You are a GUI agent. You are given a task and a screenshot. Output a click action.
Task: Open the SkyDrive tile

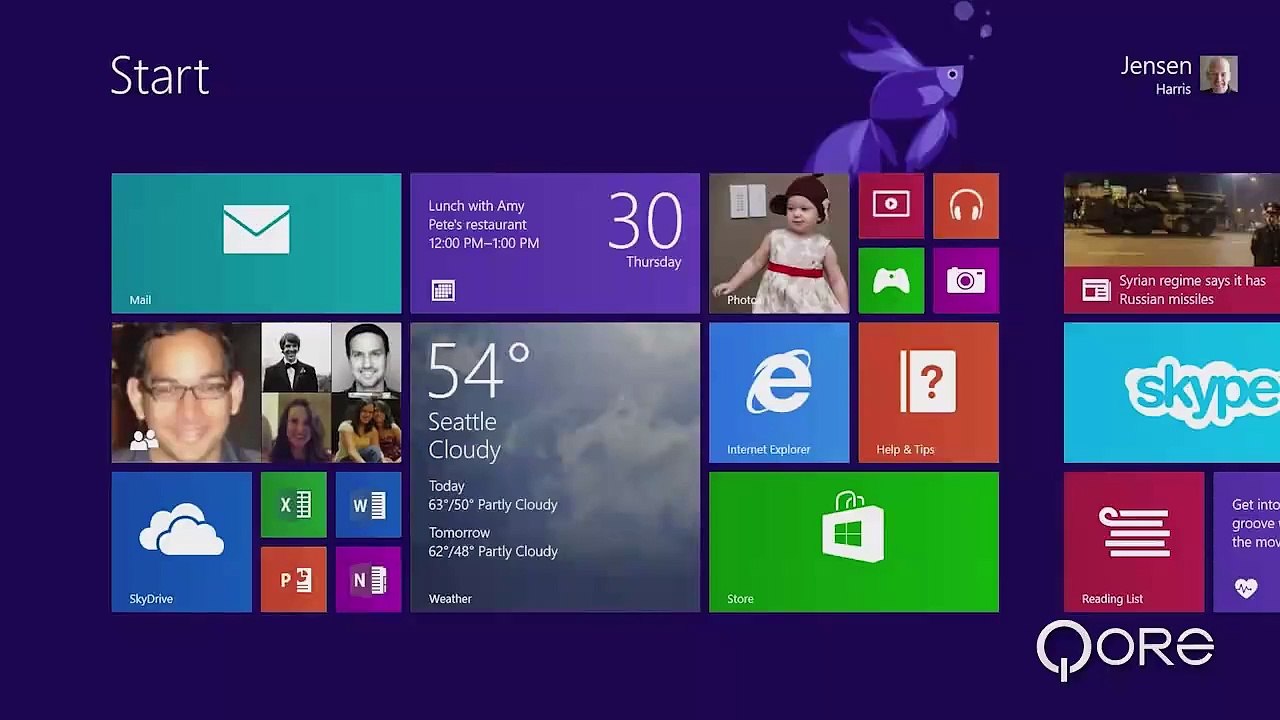(x=182, y=542)
